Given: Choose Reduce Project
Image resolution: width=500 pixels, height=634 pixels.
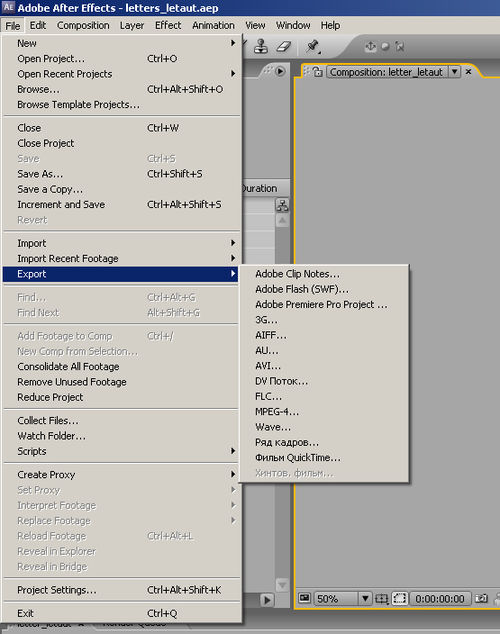Looking at the screenshot, I should coord(121,397).
